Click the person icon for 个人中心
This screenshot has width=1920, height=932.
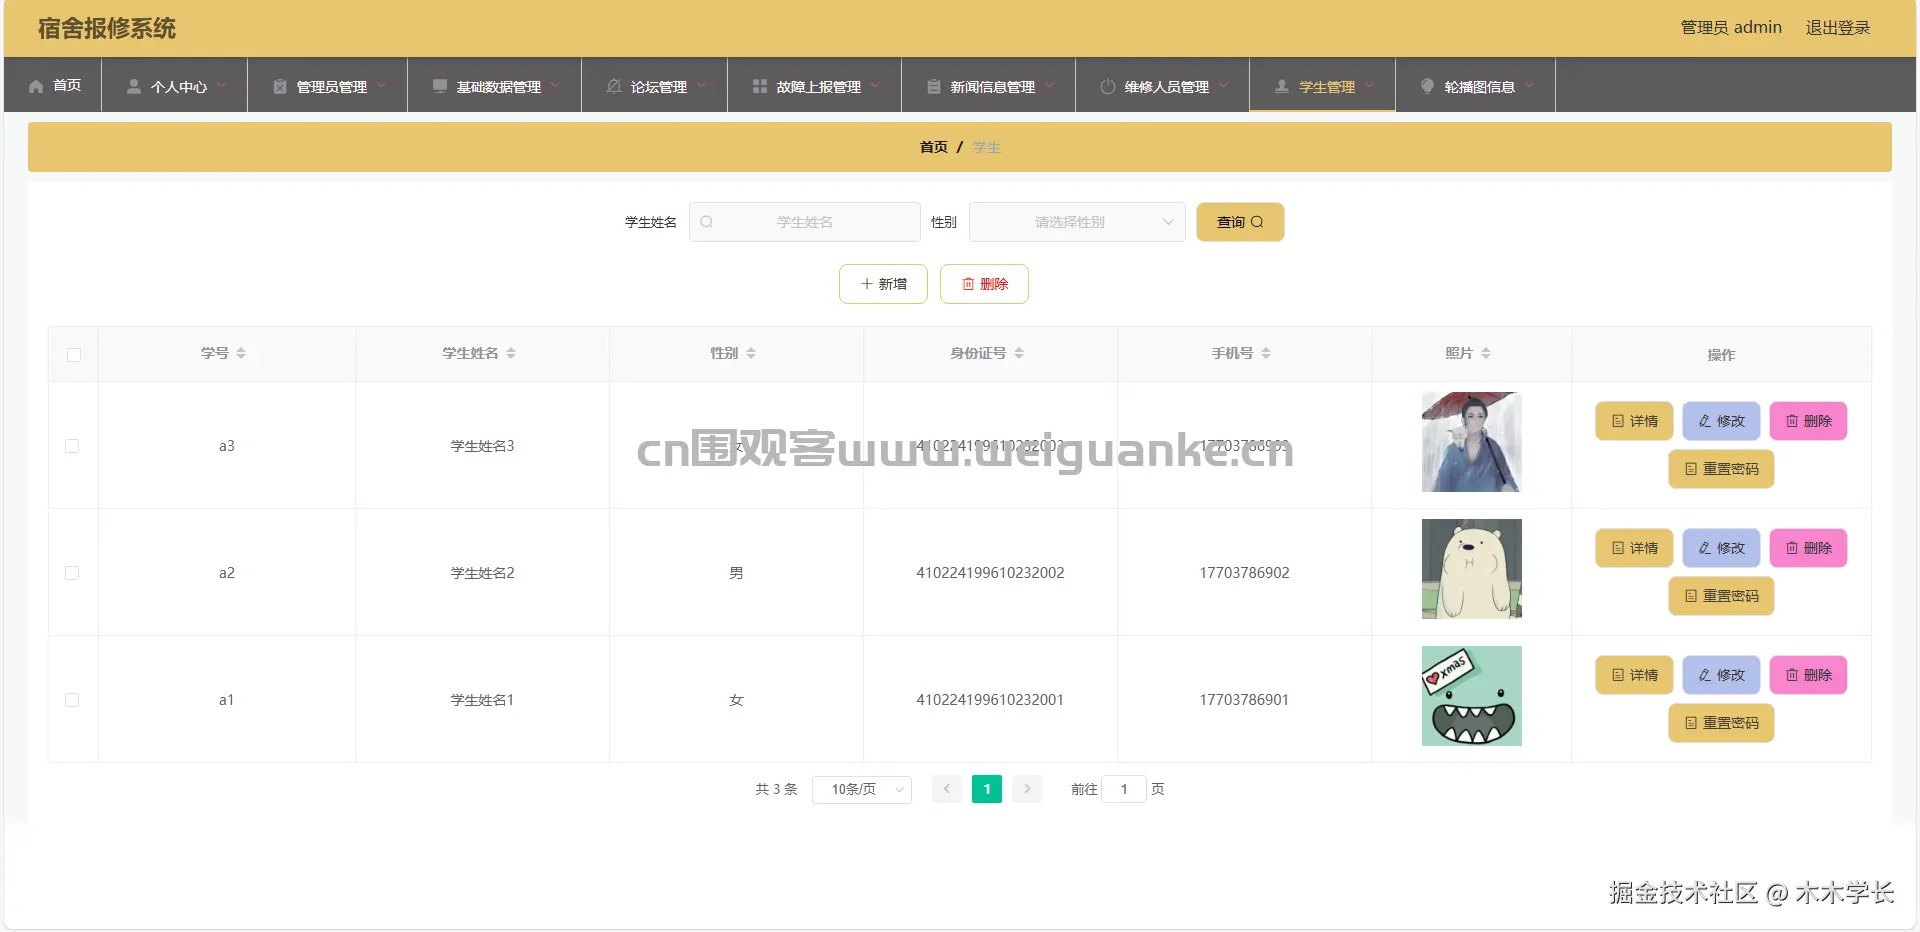pyautogui.click(x=133, y=87)
